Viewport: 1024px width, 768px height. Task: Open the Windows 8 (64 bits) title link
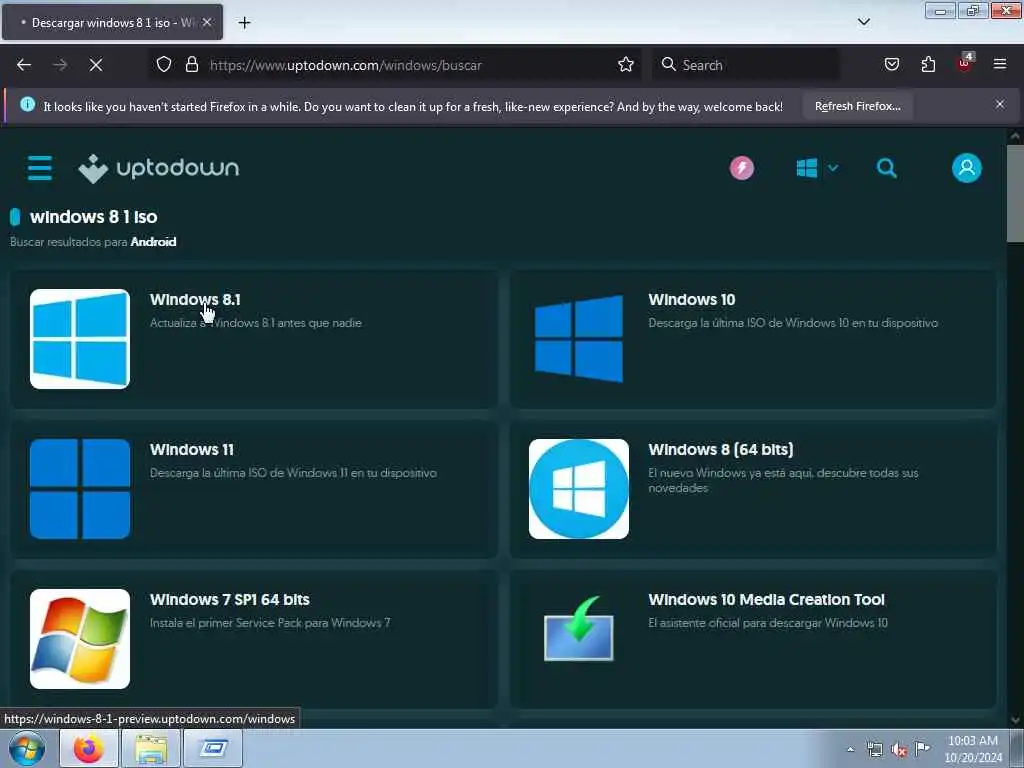pyautogui.click(x=721, y=450)
